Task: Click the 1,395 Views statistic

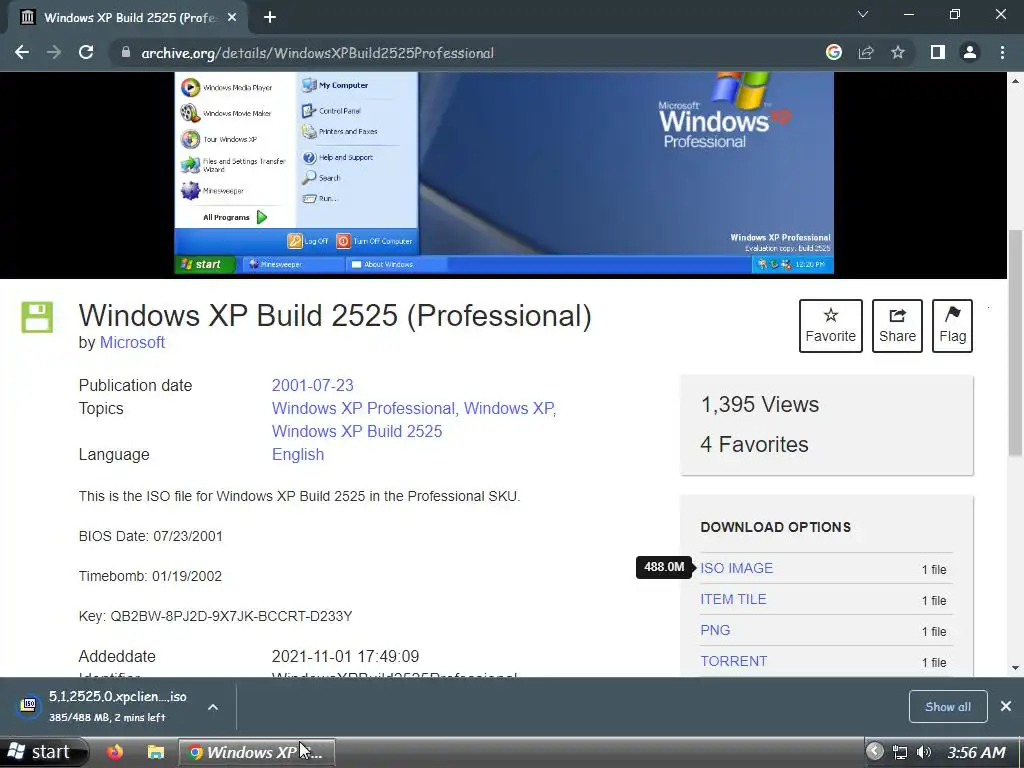Action: [x=760, y=404]
